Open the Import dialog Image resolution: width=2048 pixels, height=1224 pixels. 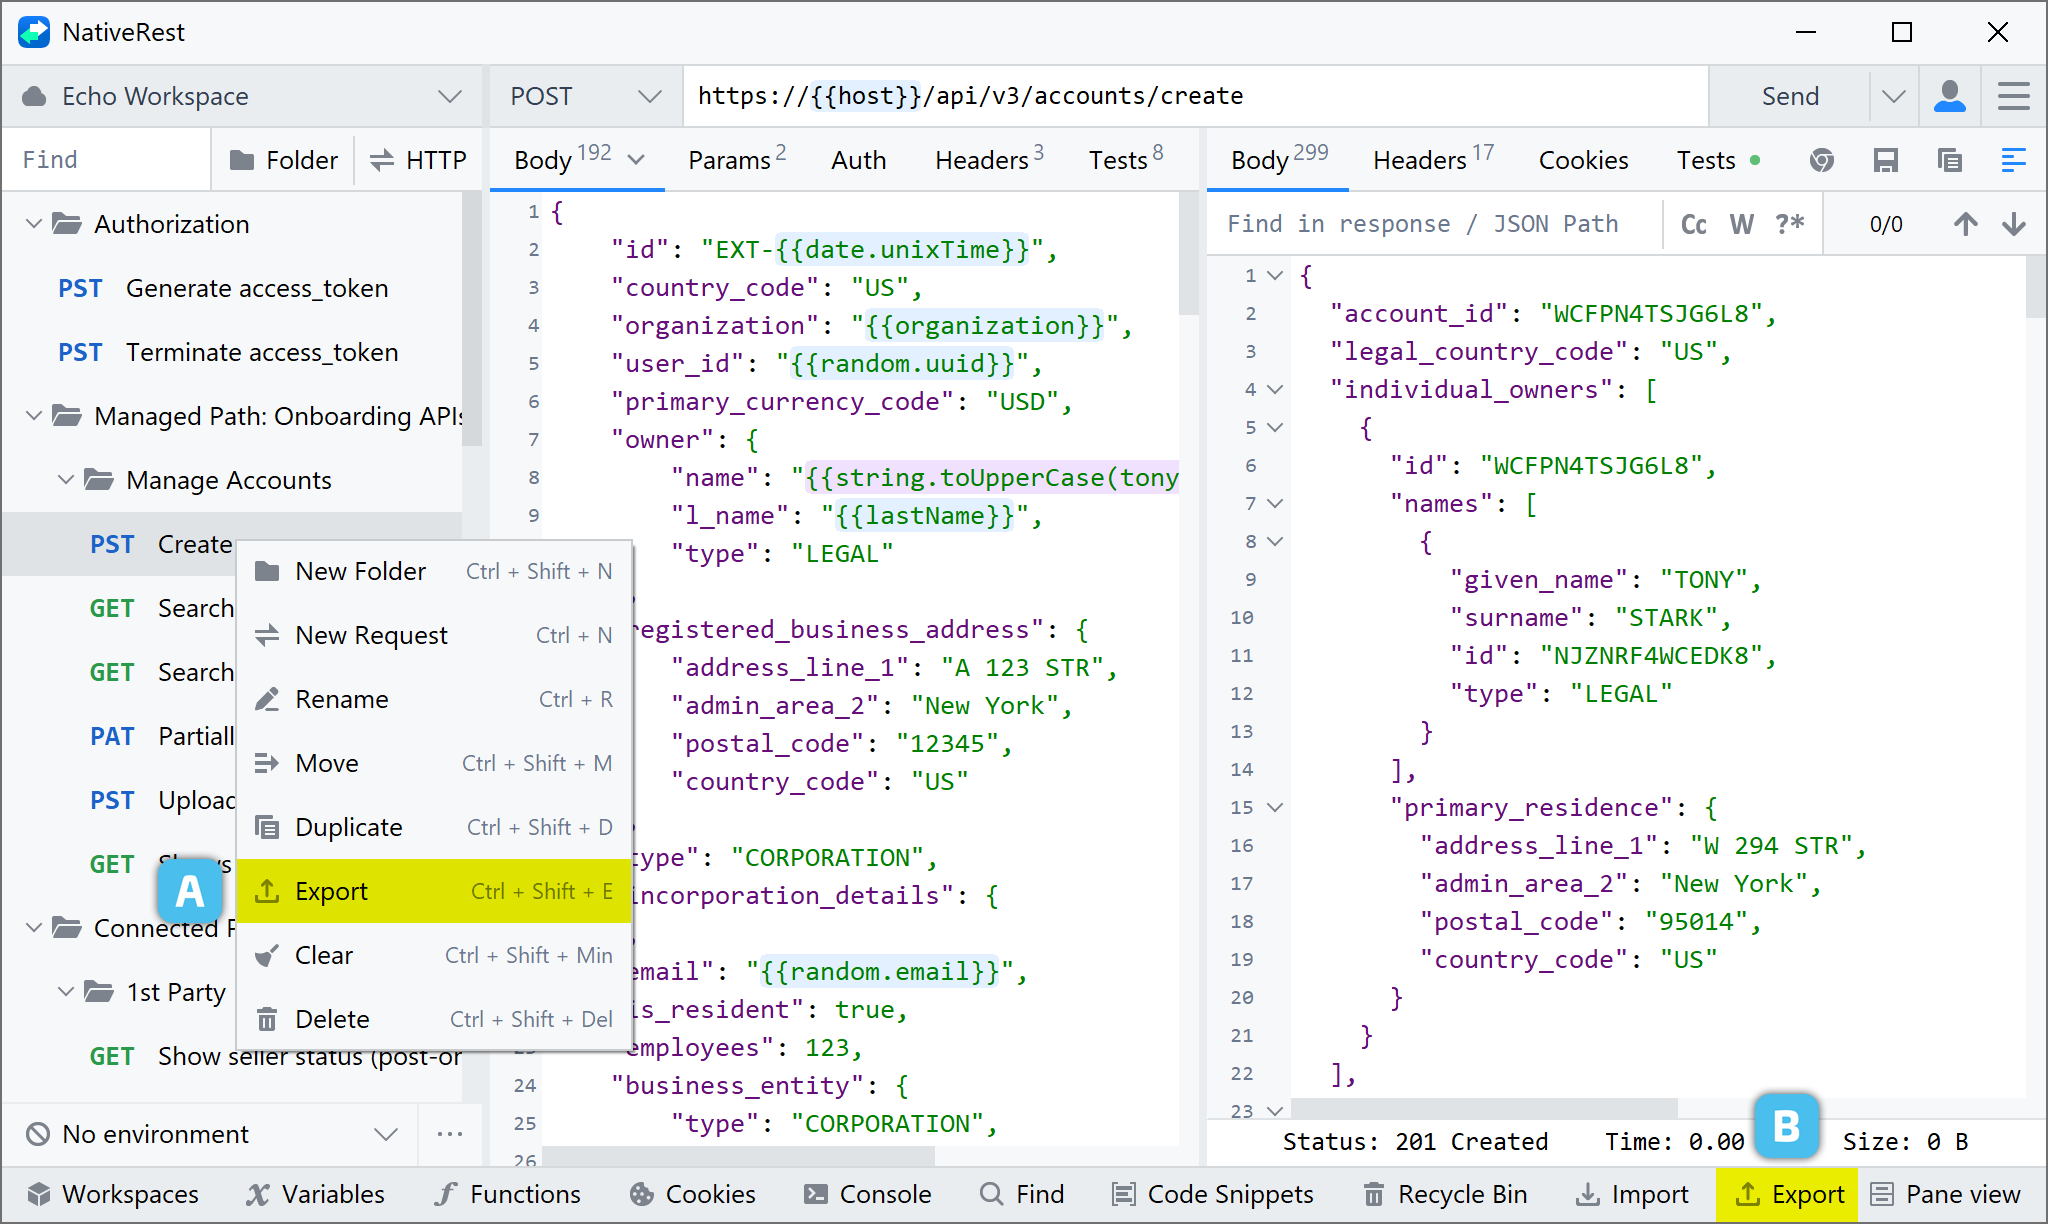[1632, 1193]
